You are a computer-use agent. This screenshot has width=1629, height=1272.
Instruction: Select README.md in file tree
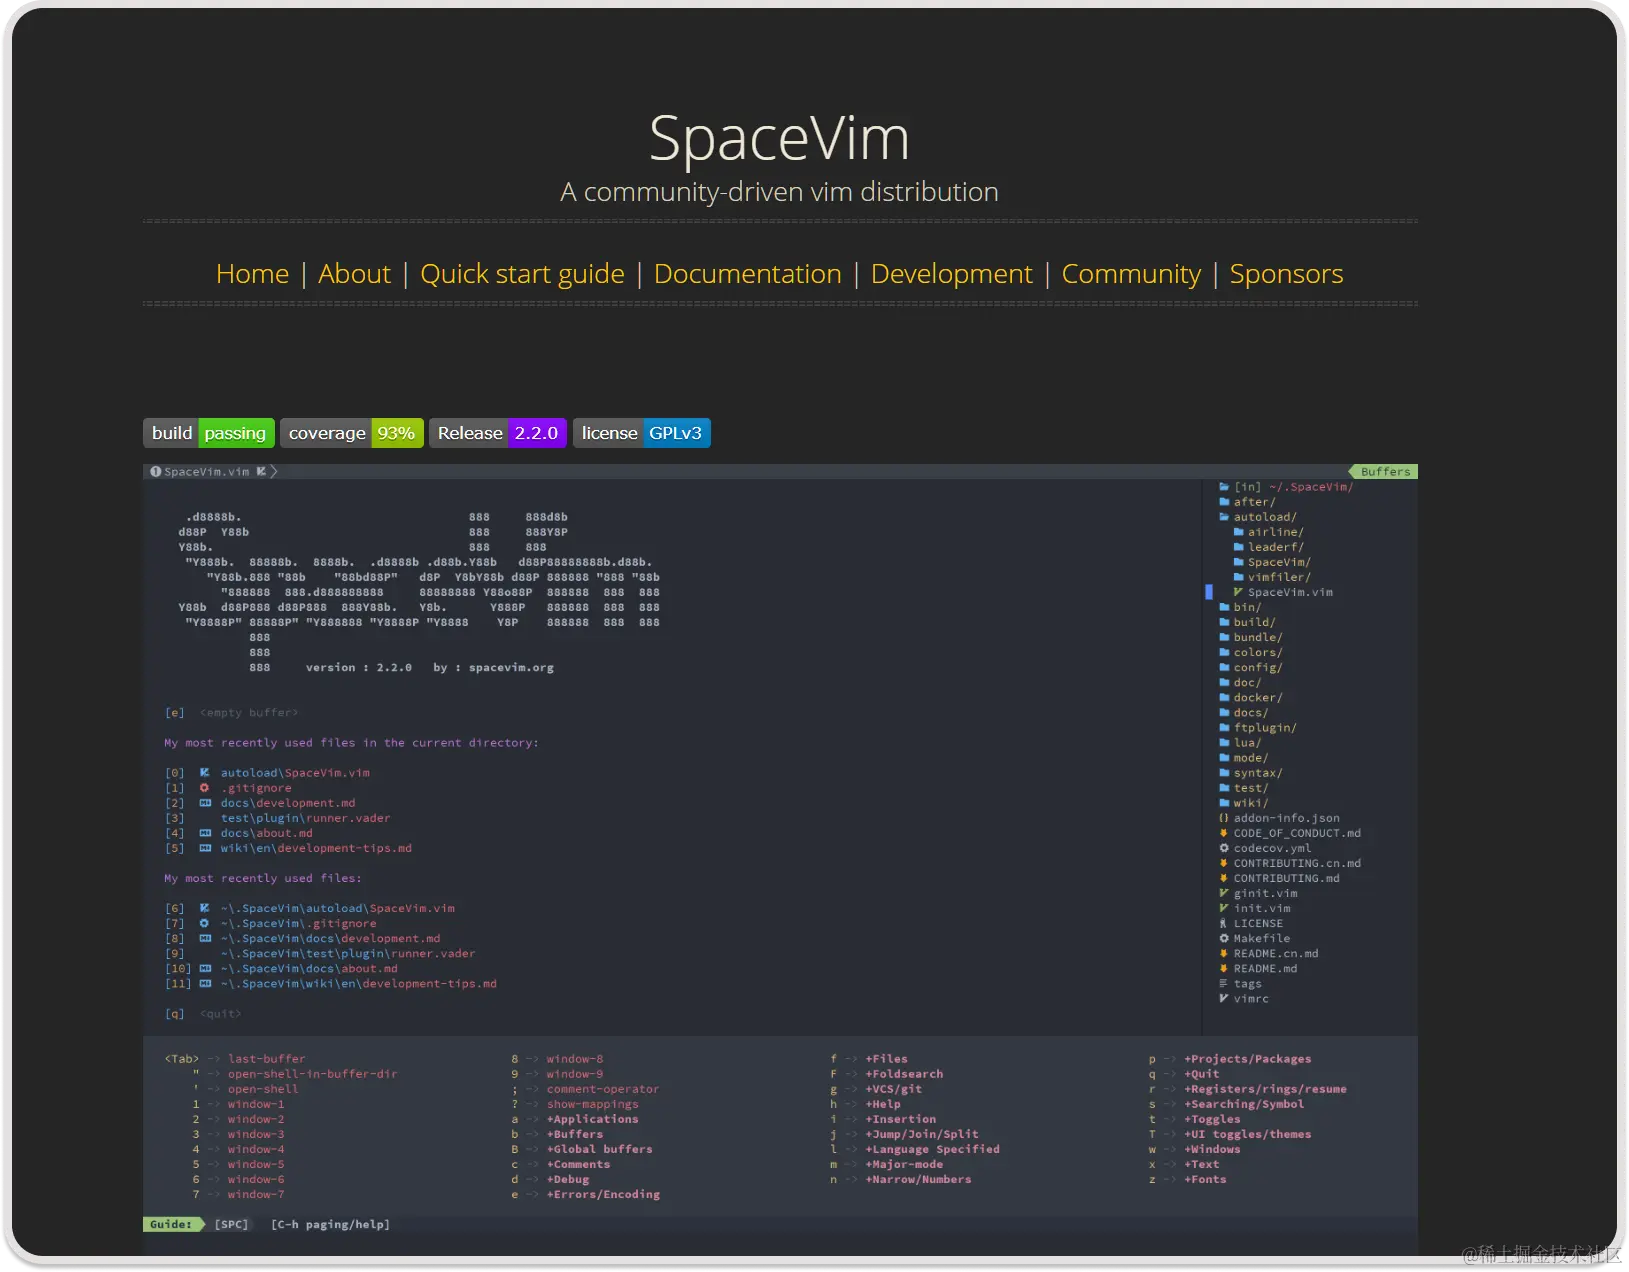(1258, 969)
